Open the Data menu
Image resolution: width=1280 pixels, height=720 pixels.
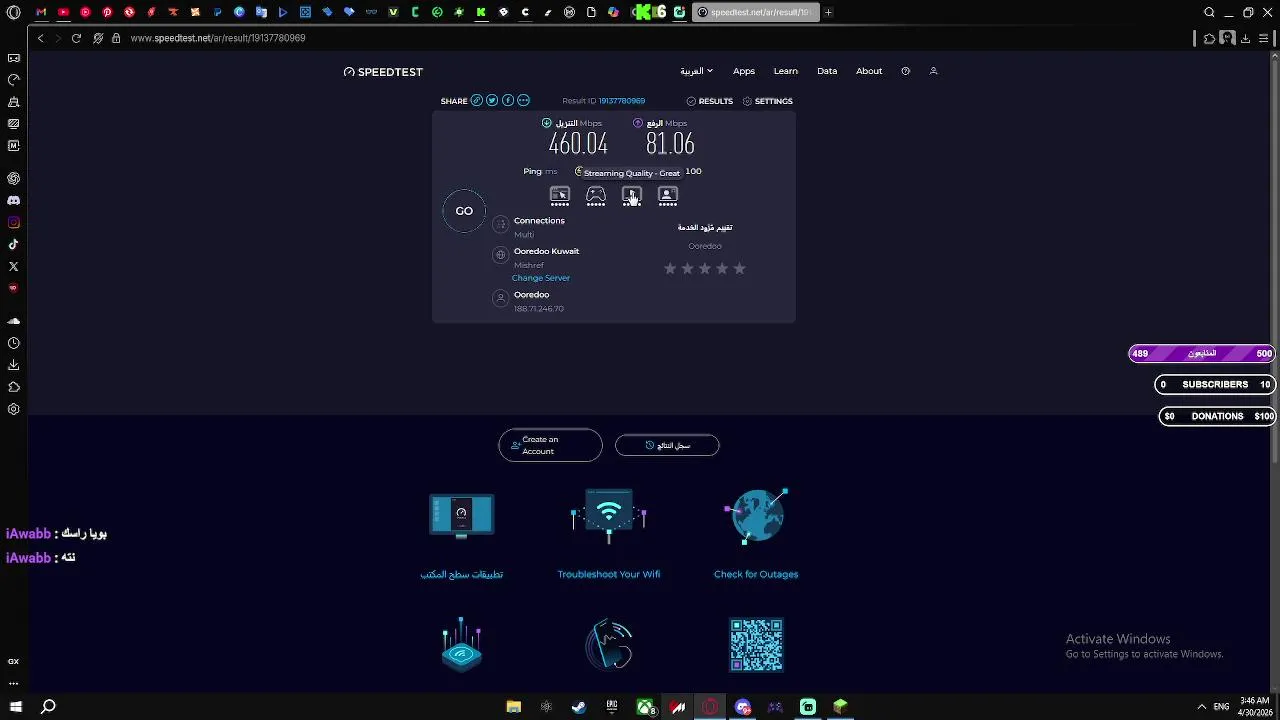click(827, 71)
